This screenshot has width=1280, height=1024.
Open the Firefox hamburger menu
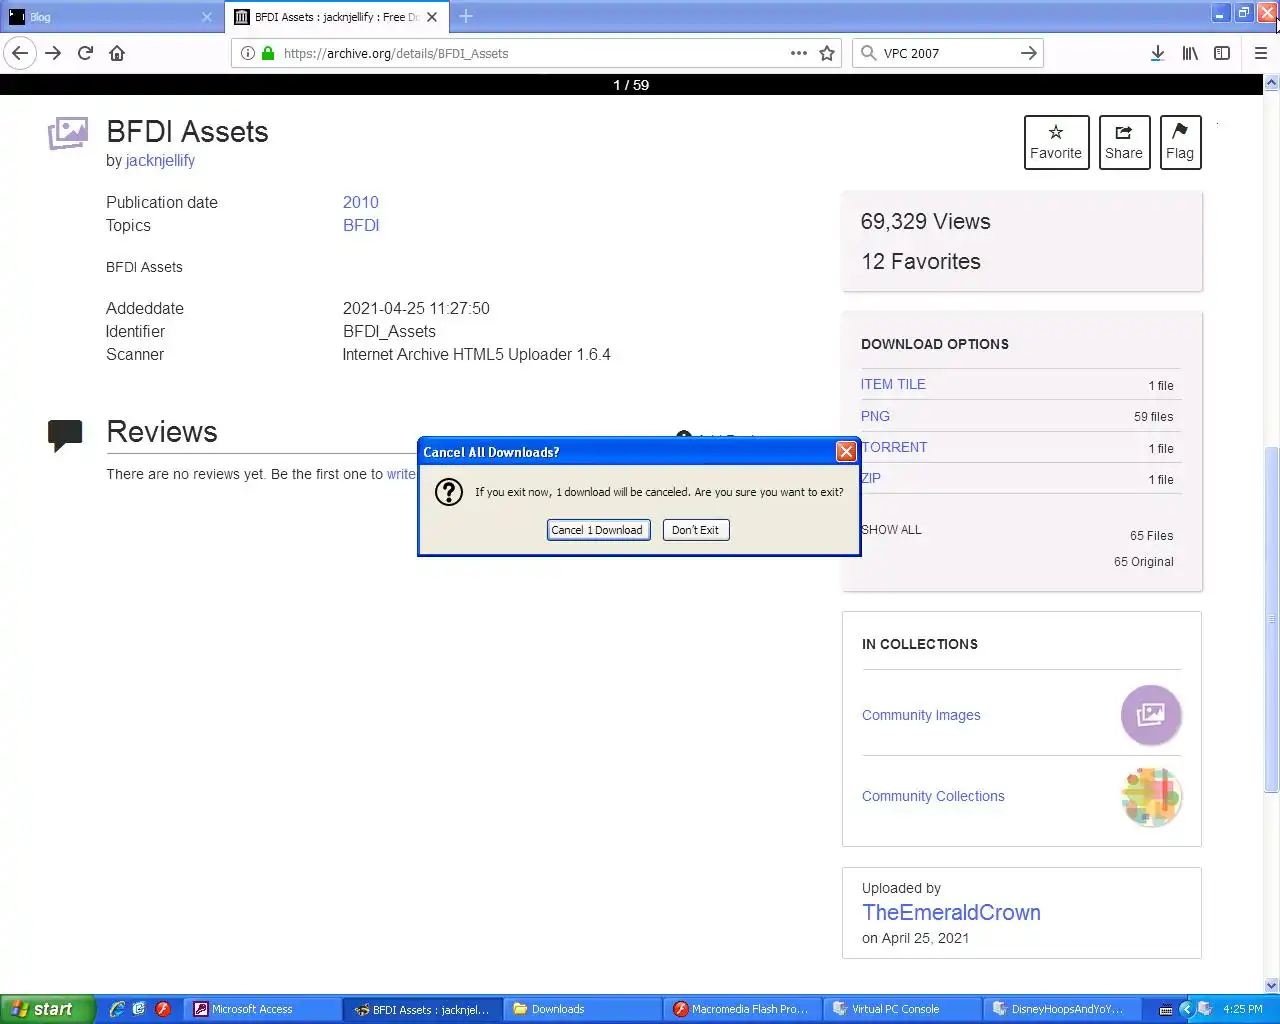pyautogui.click(x=1260, y=53)
